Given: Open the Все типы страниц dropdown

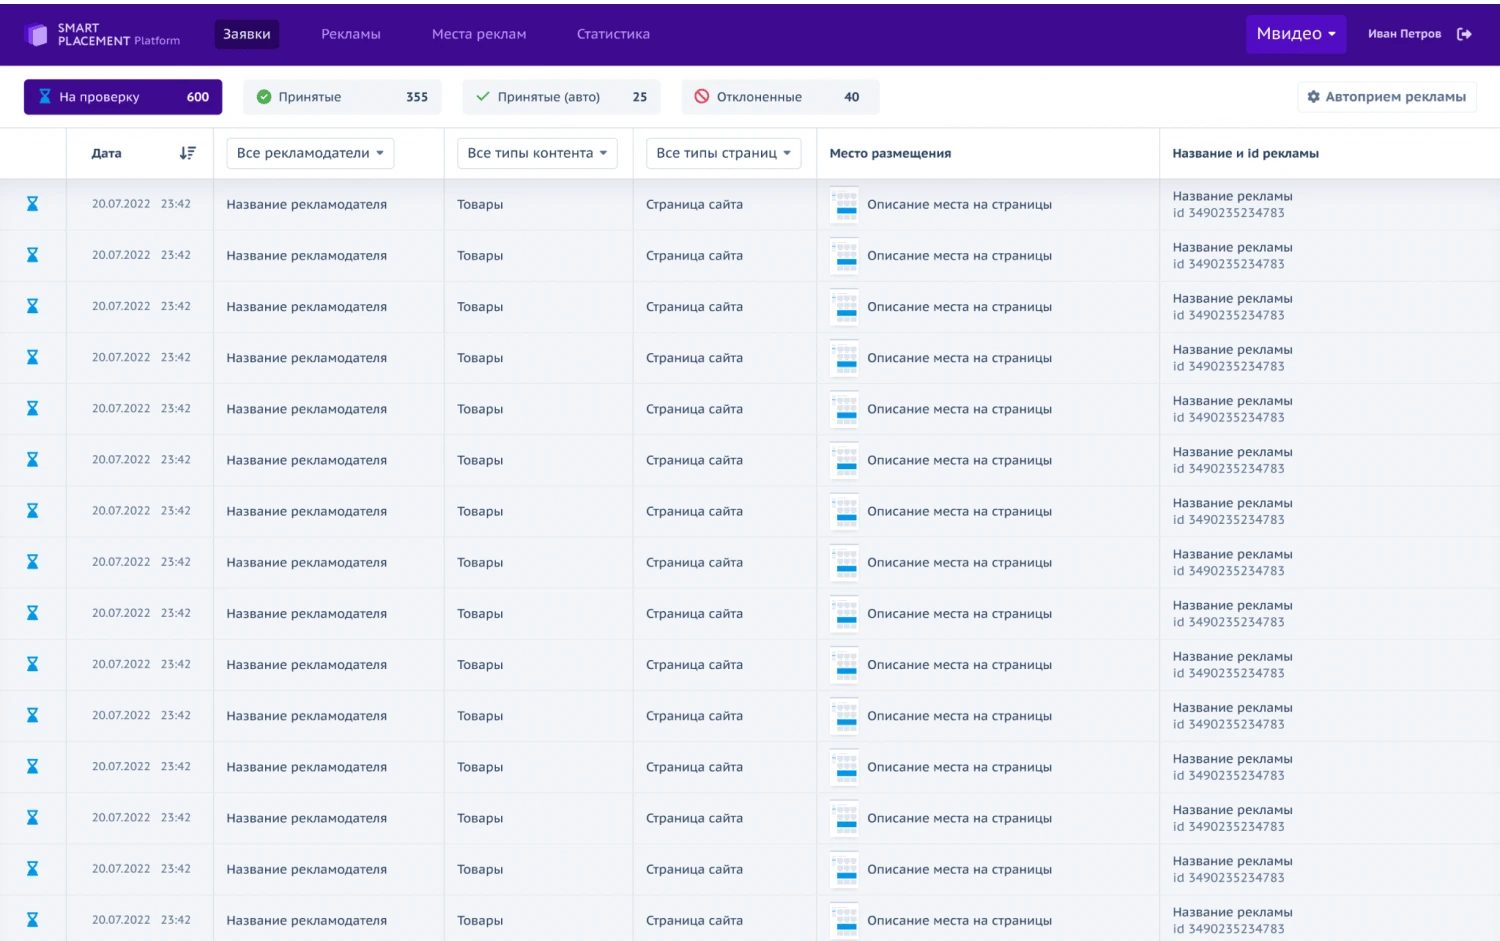Looking at the screenshot, I should tap(723, 153).
